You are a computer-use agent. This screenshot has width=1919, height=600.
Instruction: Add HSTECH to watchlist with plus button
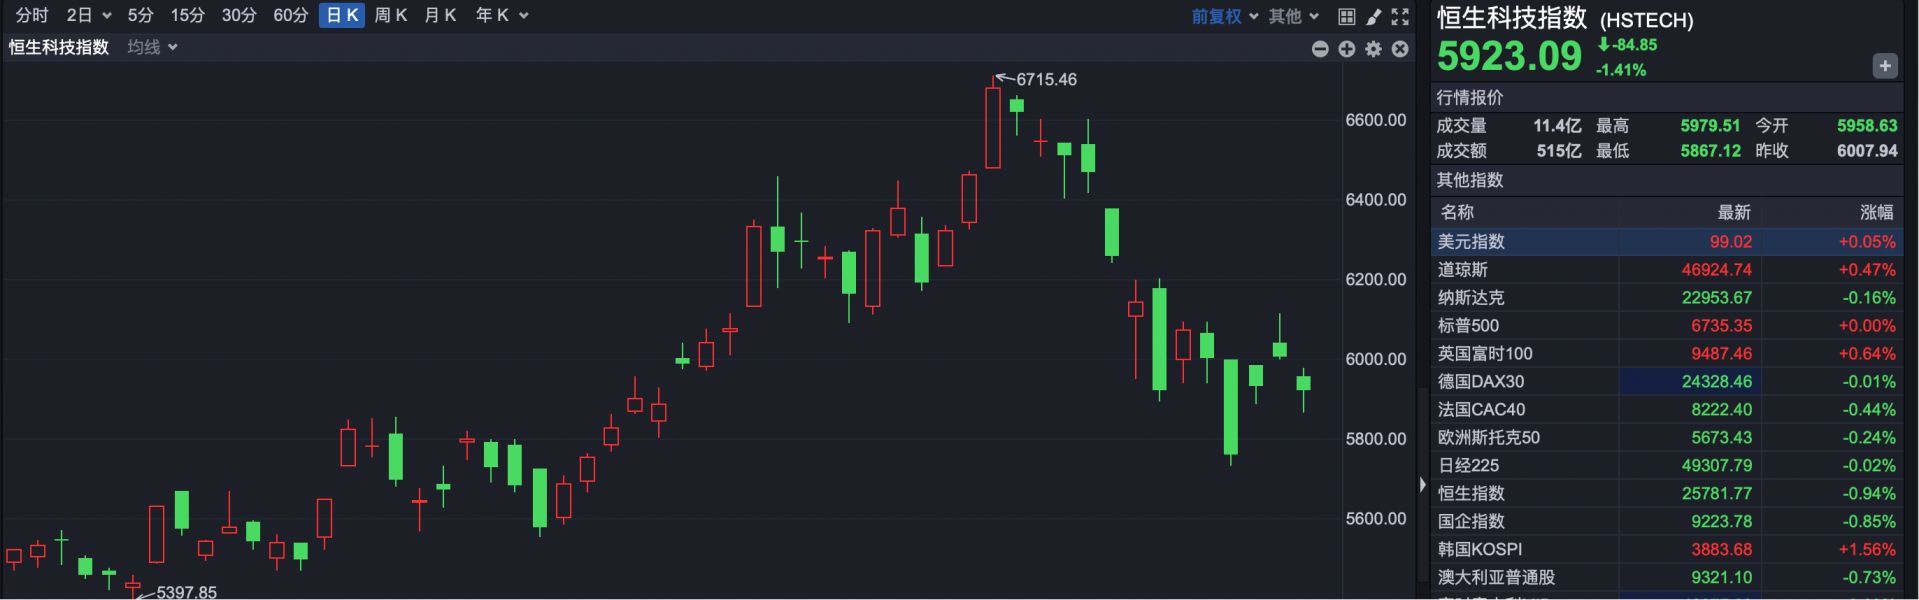1884,66
